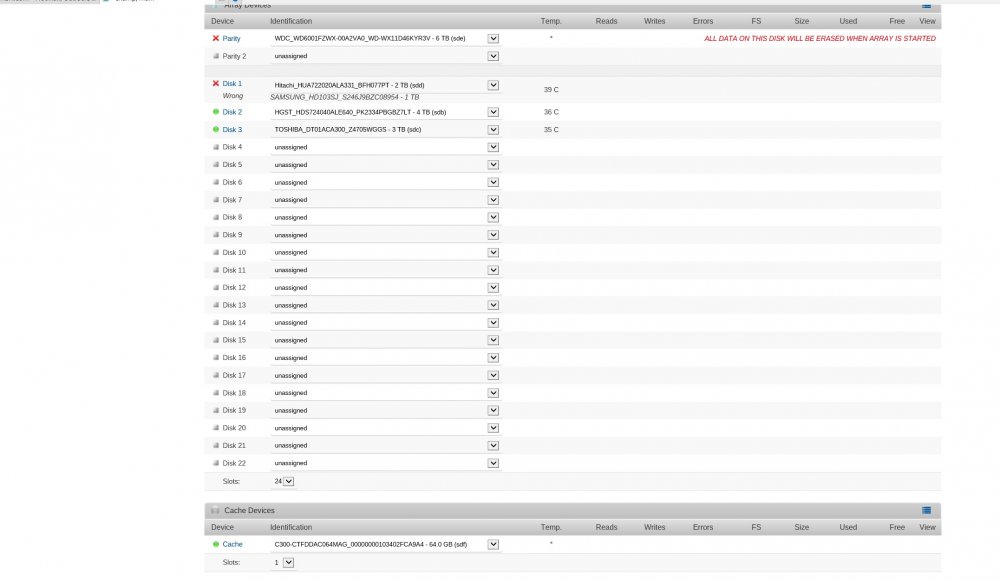The image size is (1000, 581).
Task: Click the Disk 19 device label
Action: coord(234,410)
